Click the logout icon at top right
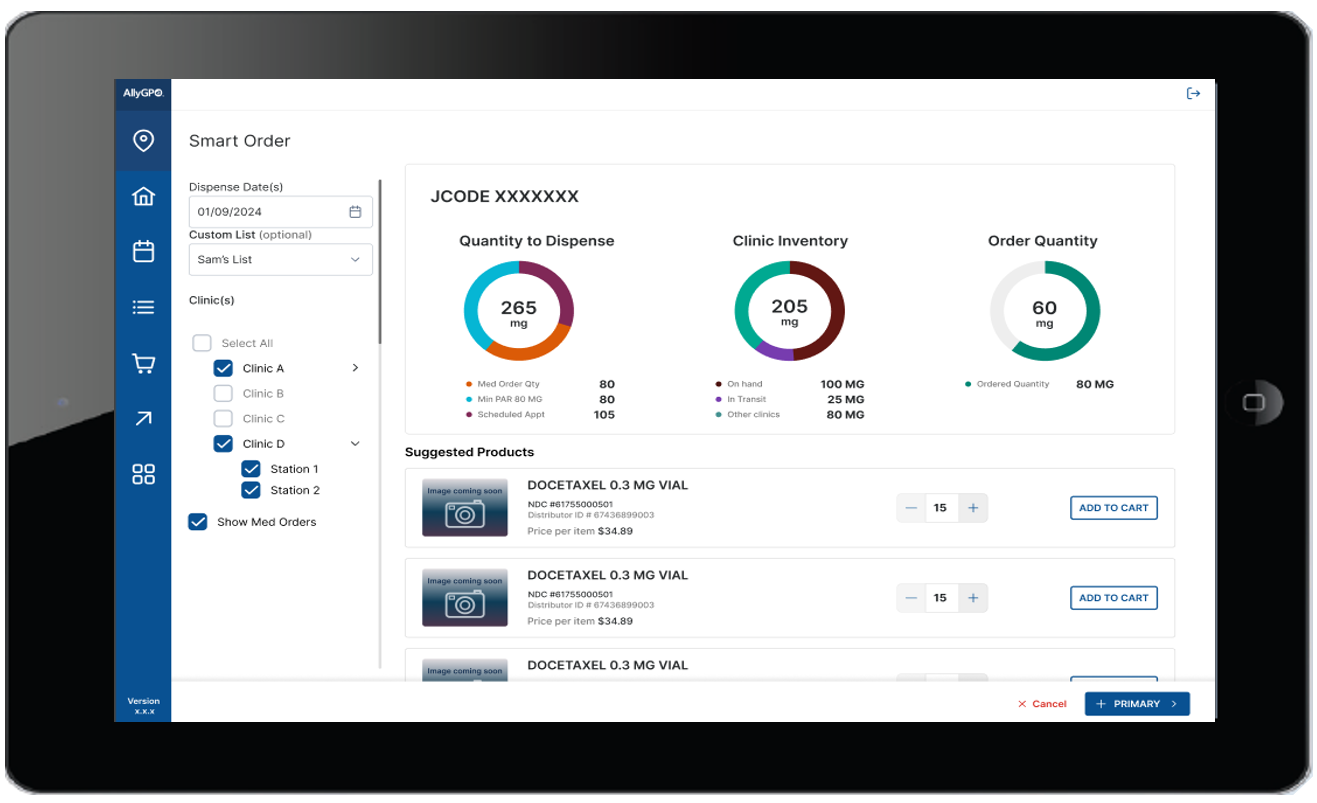1317x803 pixels. tap(1193, 94)
